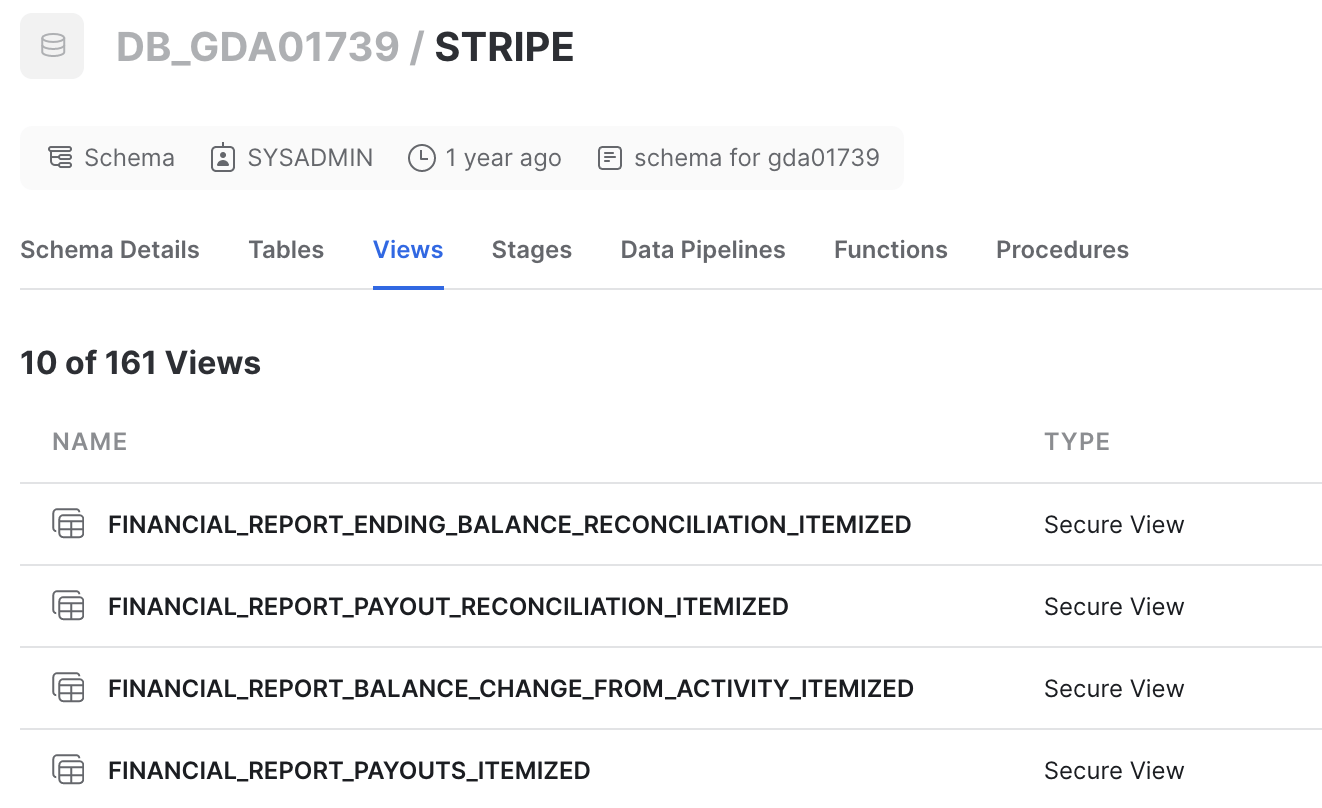Viewport: 1322px width, 808px height.
Task: Click view icon for ENDING_BALANCE_RECONCILIATION_ITEMIZED row
Action: 68,524
